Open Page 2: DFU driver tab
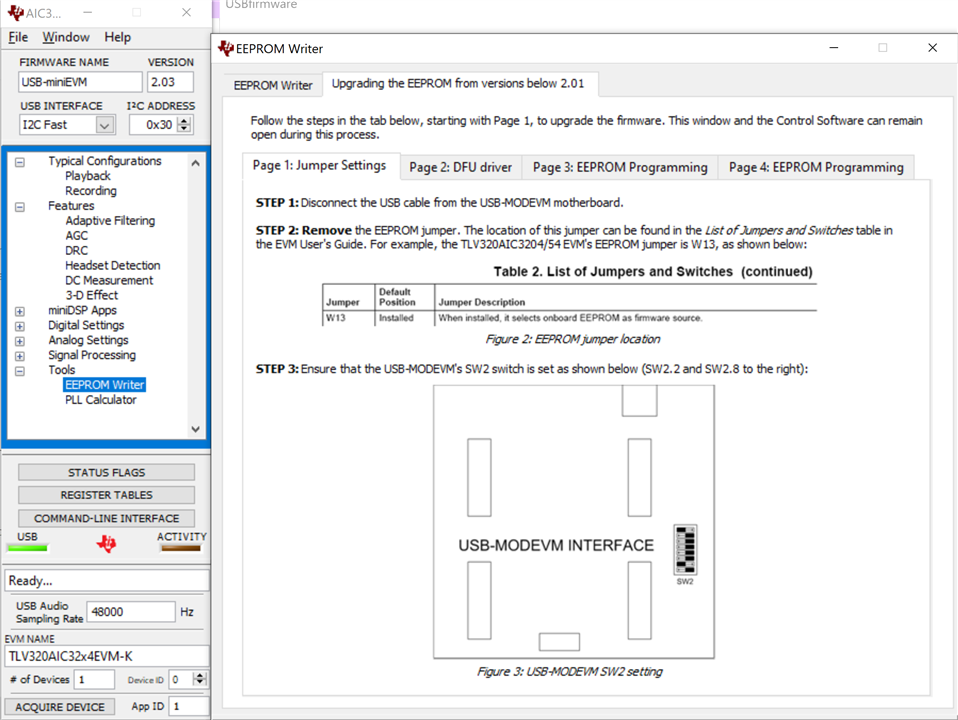This screenshot has width=958, height=720. 461,167
